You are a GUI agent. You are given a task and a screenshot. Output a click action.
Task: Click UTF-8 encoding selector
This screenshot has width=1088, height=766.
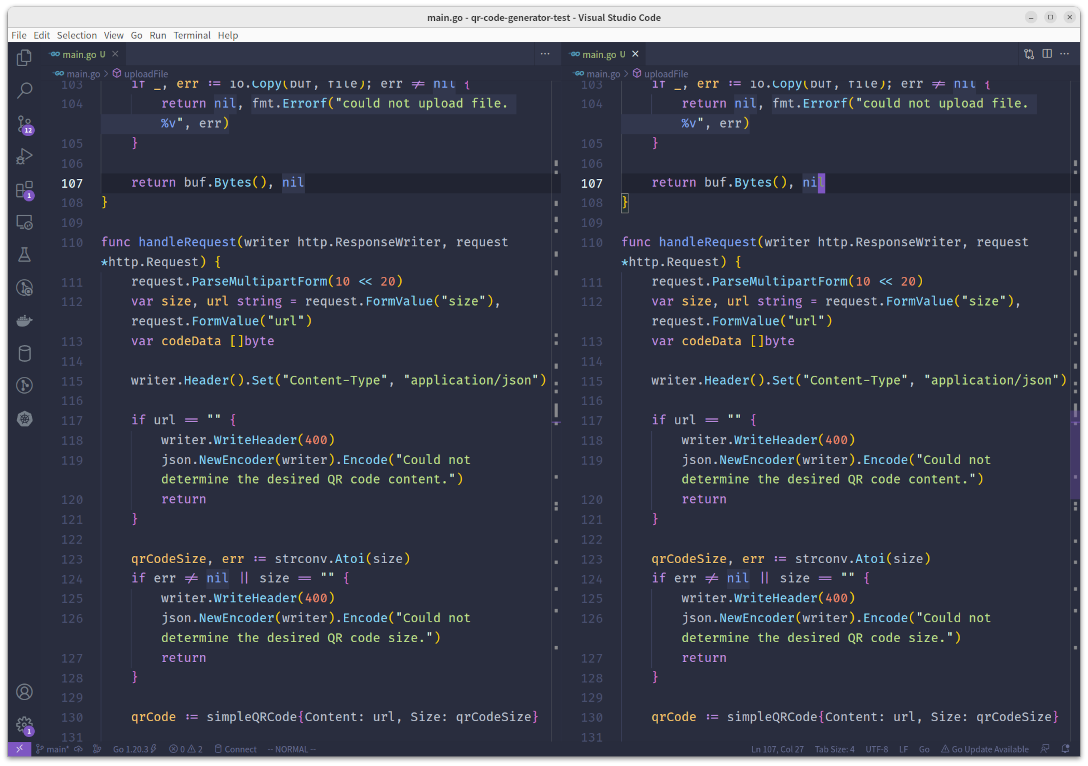[x=876, y=749]
